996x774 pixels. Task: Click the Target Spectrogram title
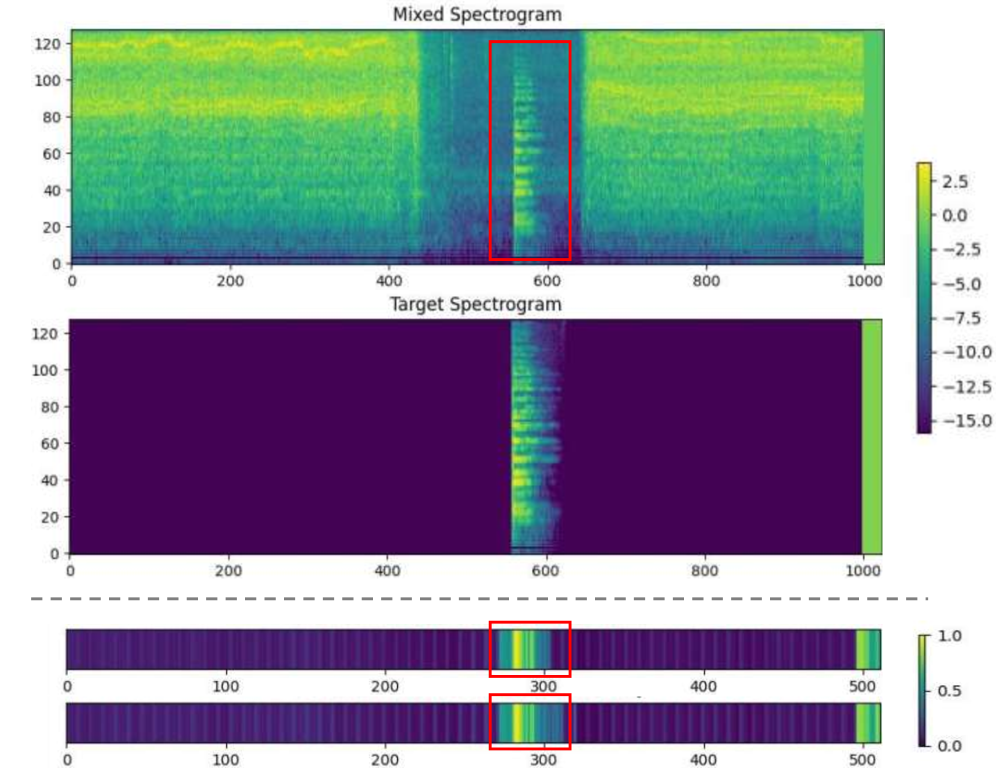476,304
